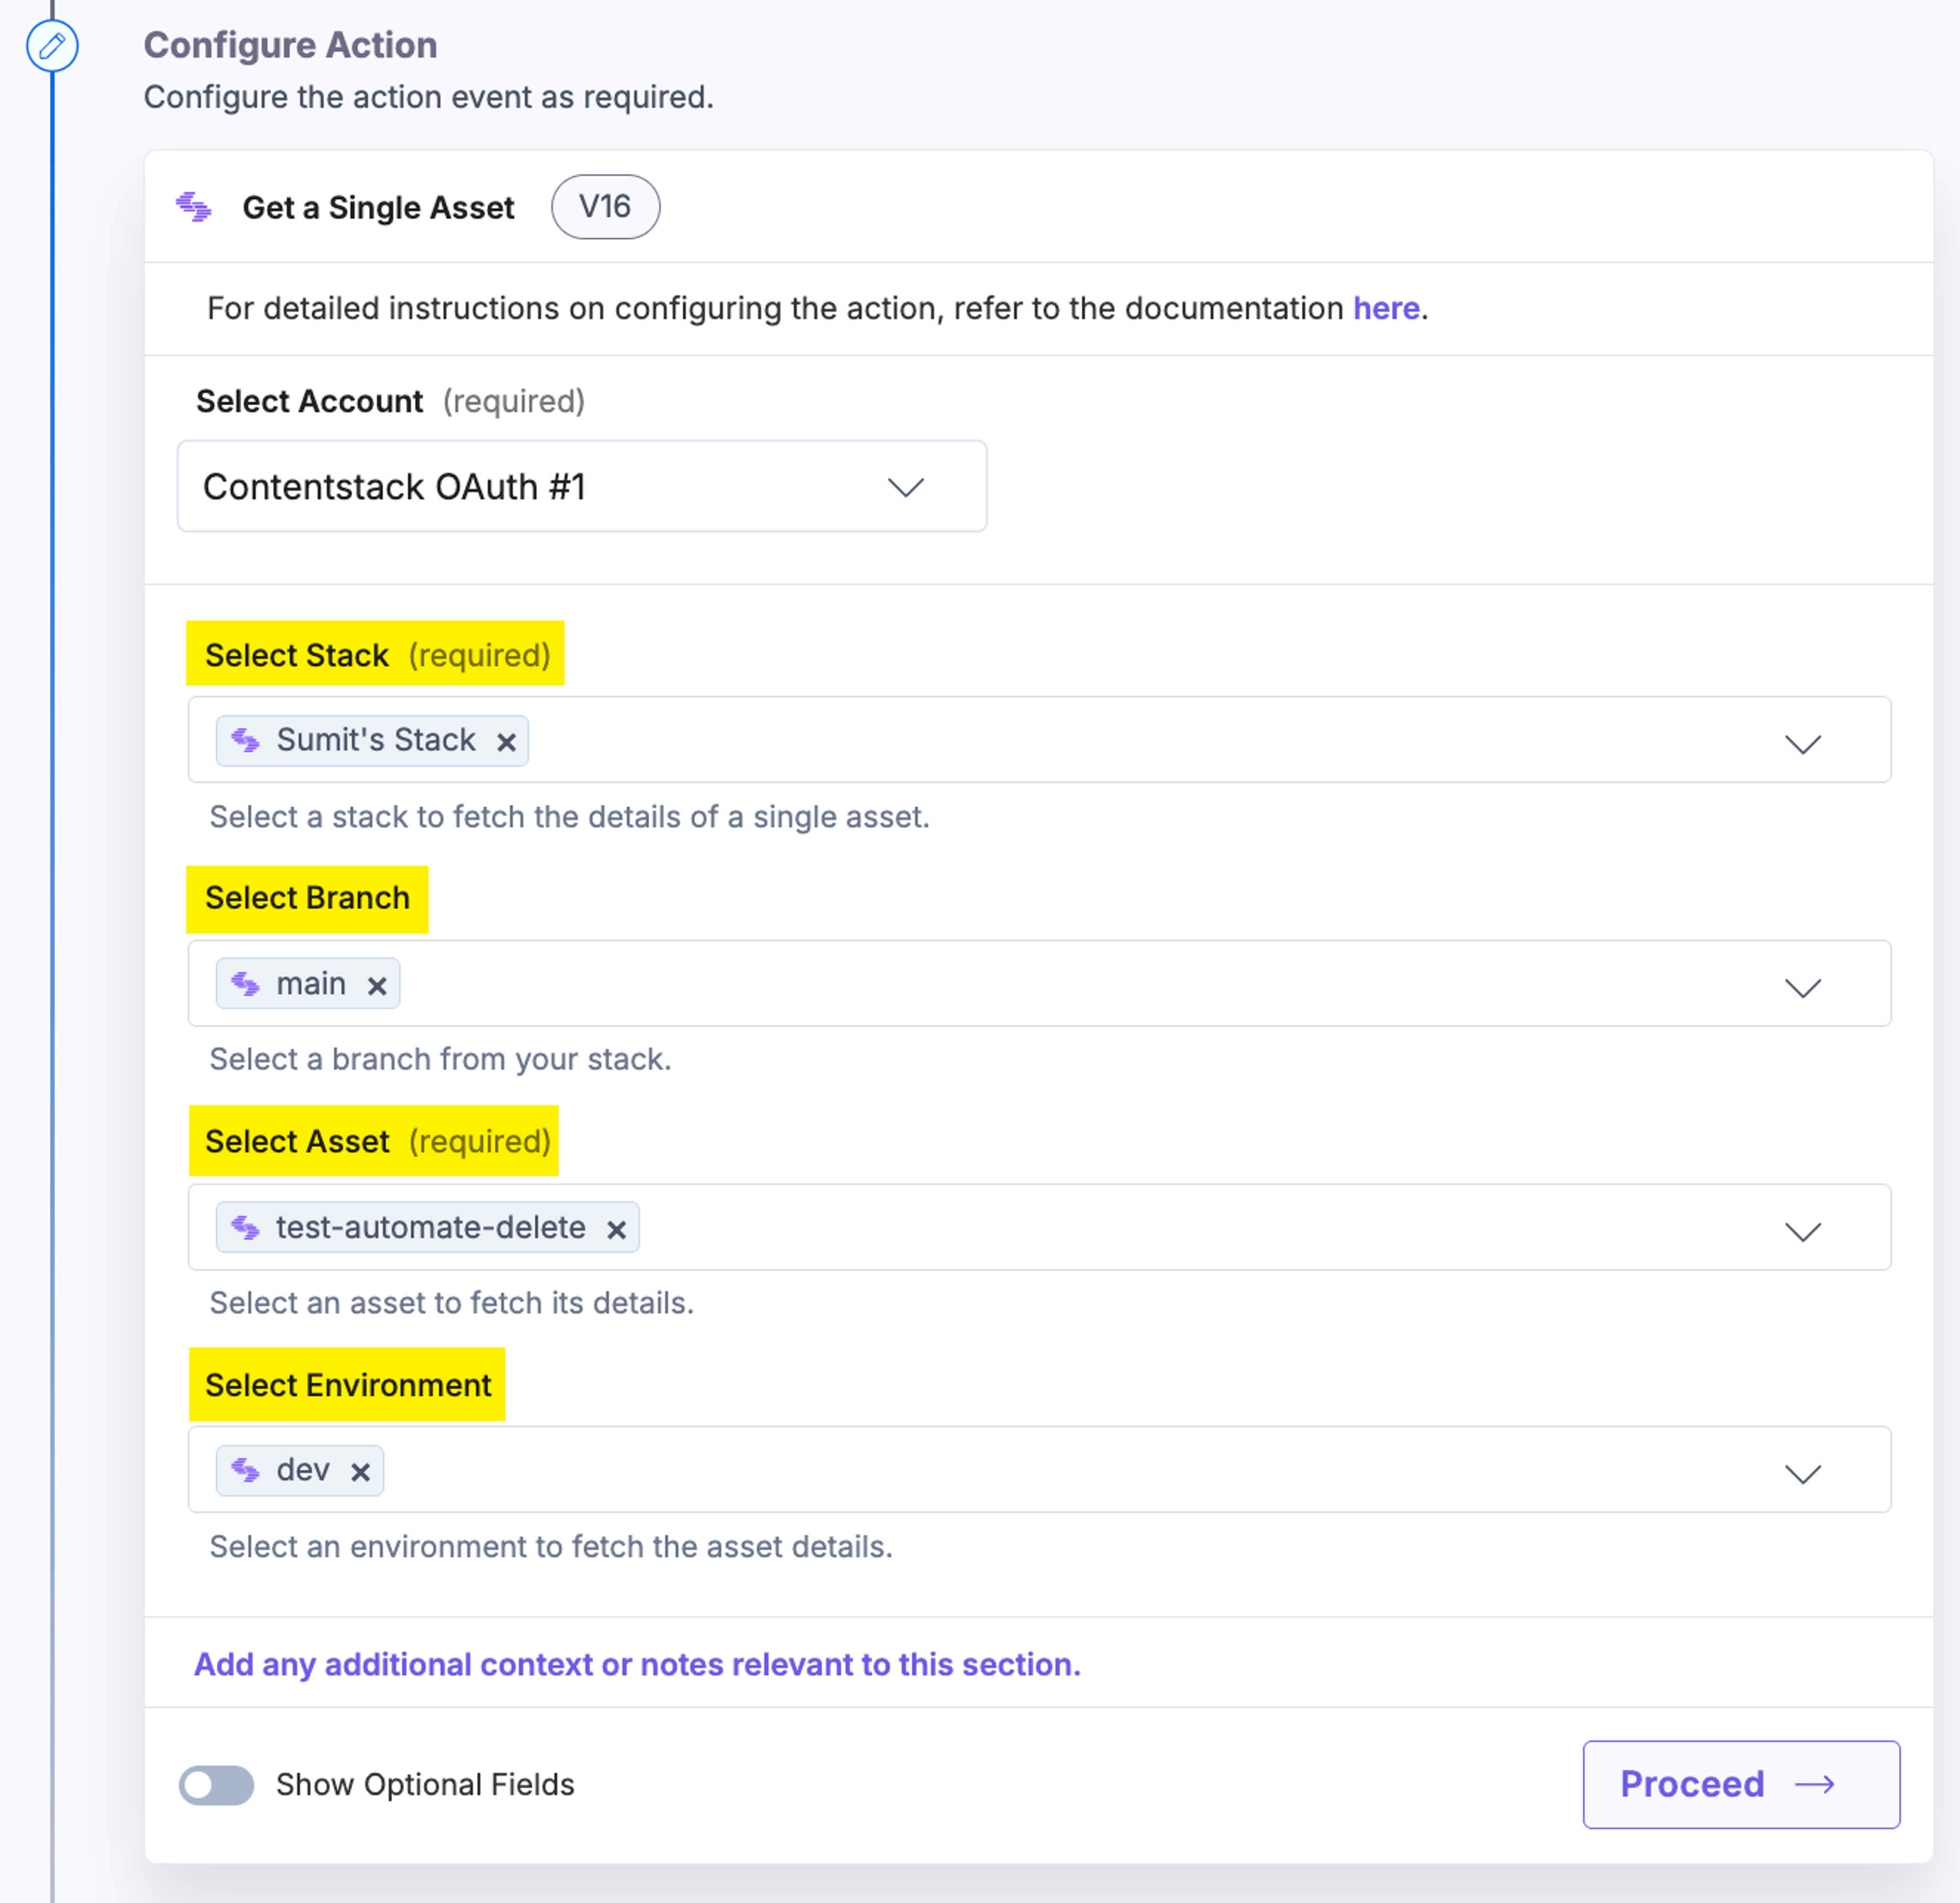Remove the Sumit's Stack chip
The image size is (1960, 1903).
pyautogui.click(x=507, y=742)
